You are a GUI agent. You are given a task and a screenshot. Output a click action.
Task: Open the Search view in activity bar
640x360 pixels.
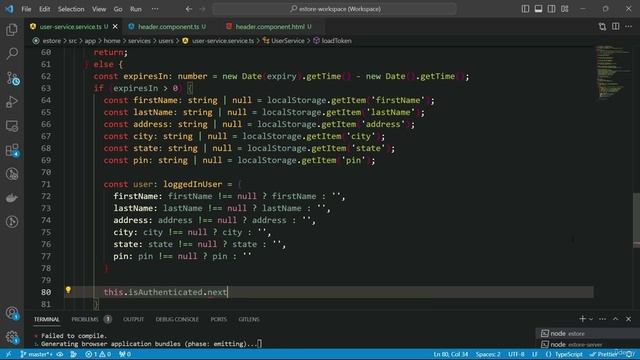pyautogui.click(x=12, y=53)
